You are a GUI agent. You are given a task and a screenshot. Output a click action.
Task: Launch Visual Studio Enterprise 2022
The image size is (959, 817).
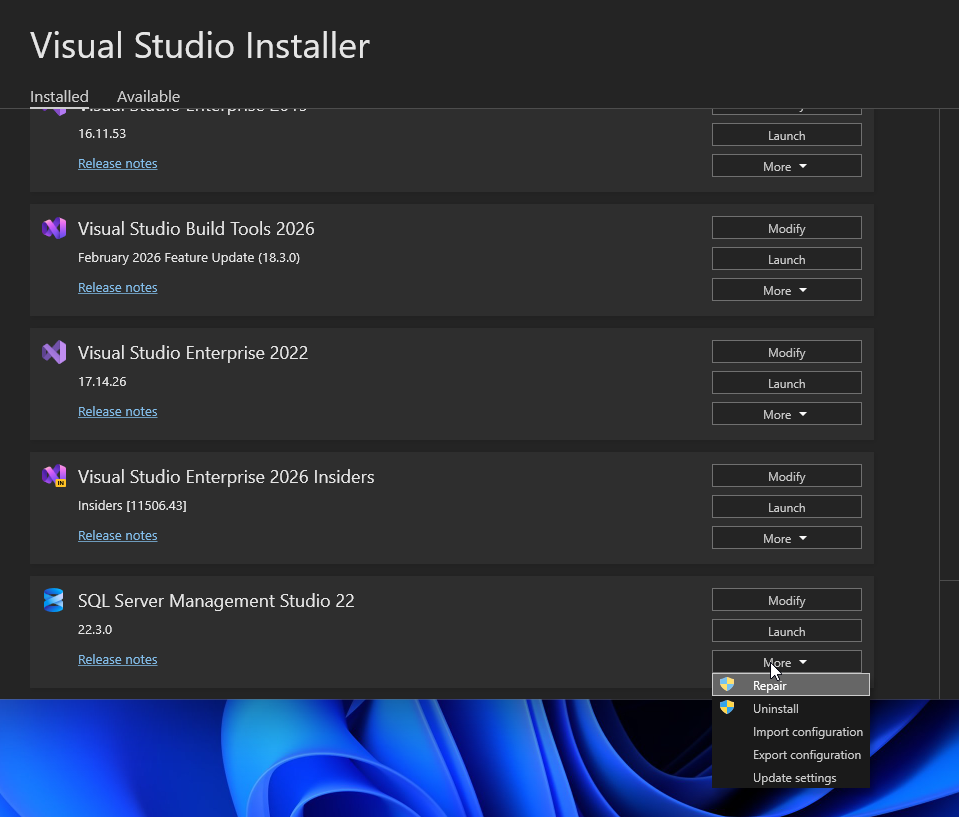click(x=787, y=383)
